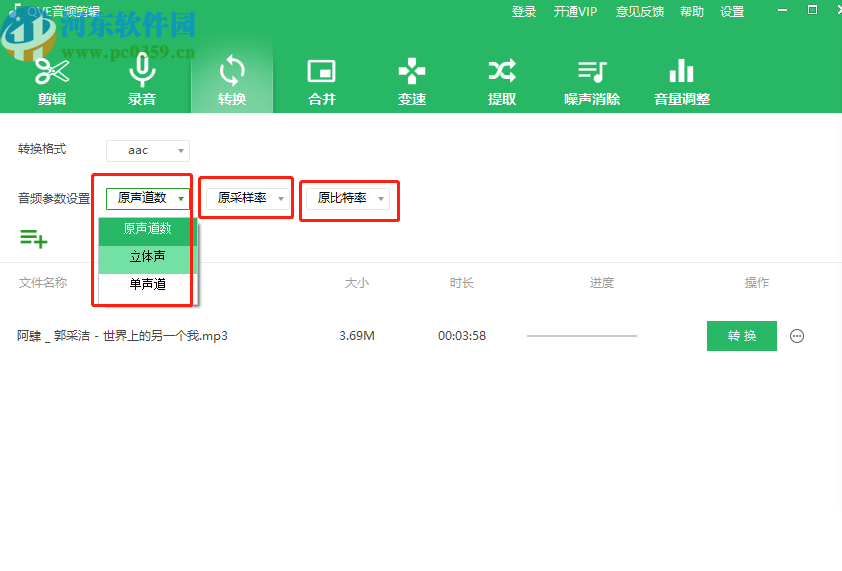
Task: Click 开通VIP in the title bar
Action: (x=575, y=12)
